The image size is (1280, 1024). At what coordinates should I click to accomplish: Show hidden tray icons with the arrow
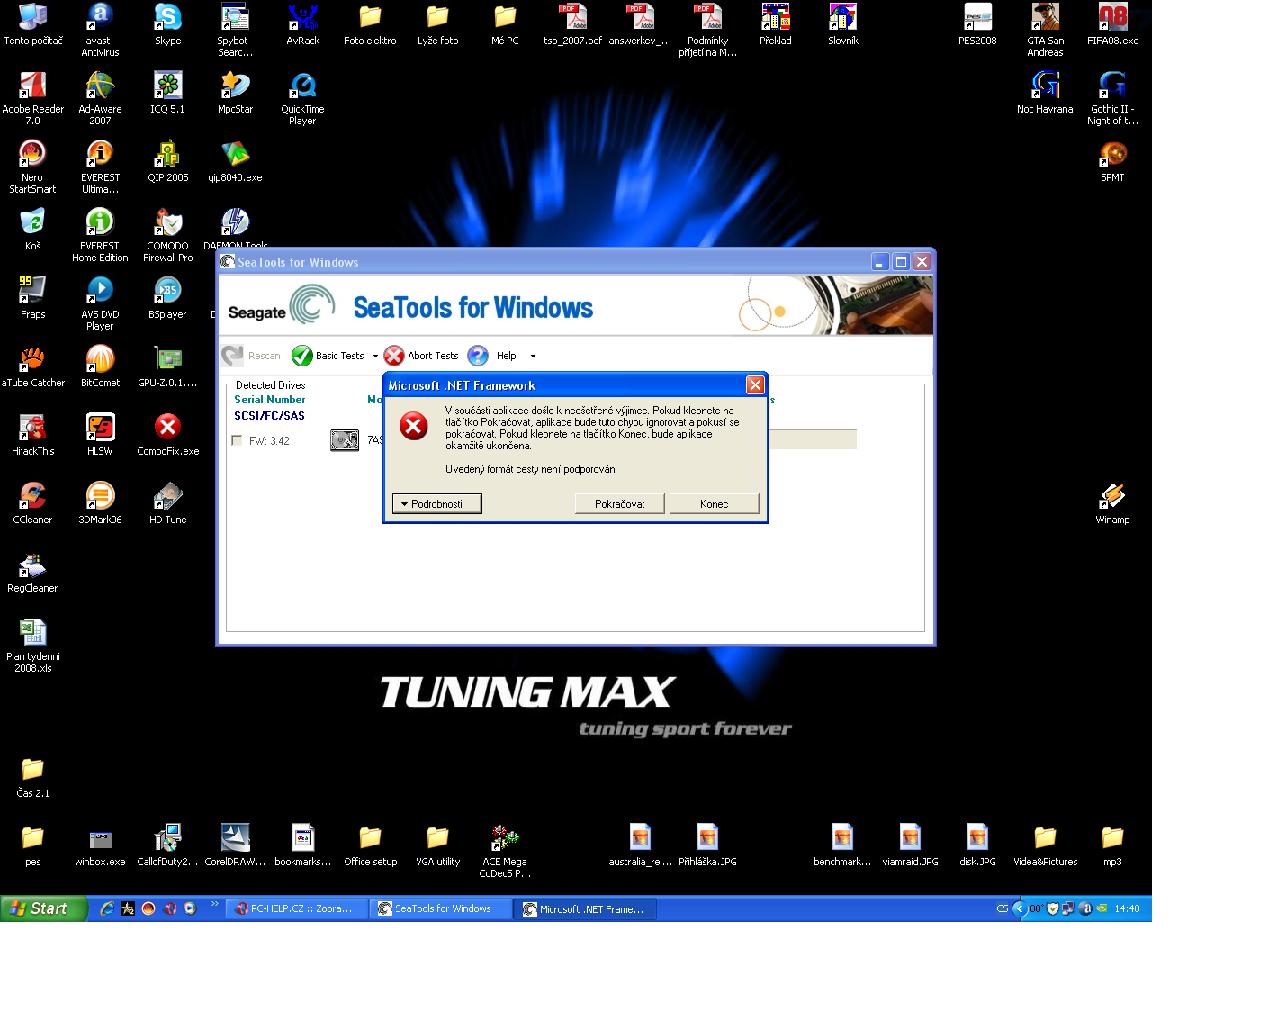click(x=1019, y=909)
